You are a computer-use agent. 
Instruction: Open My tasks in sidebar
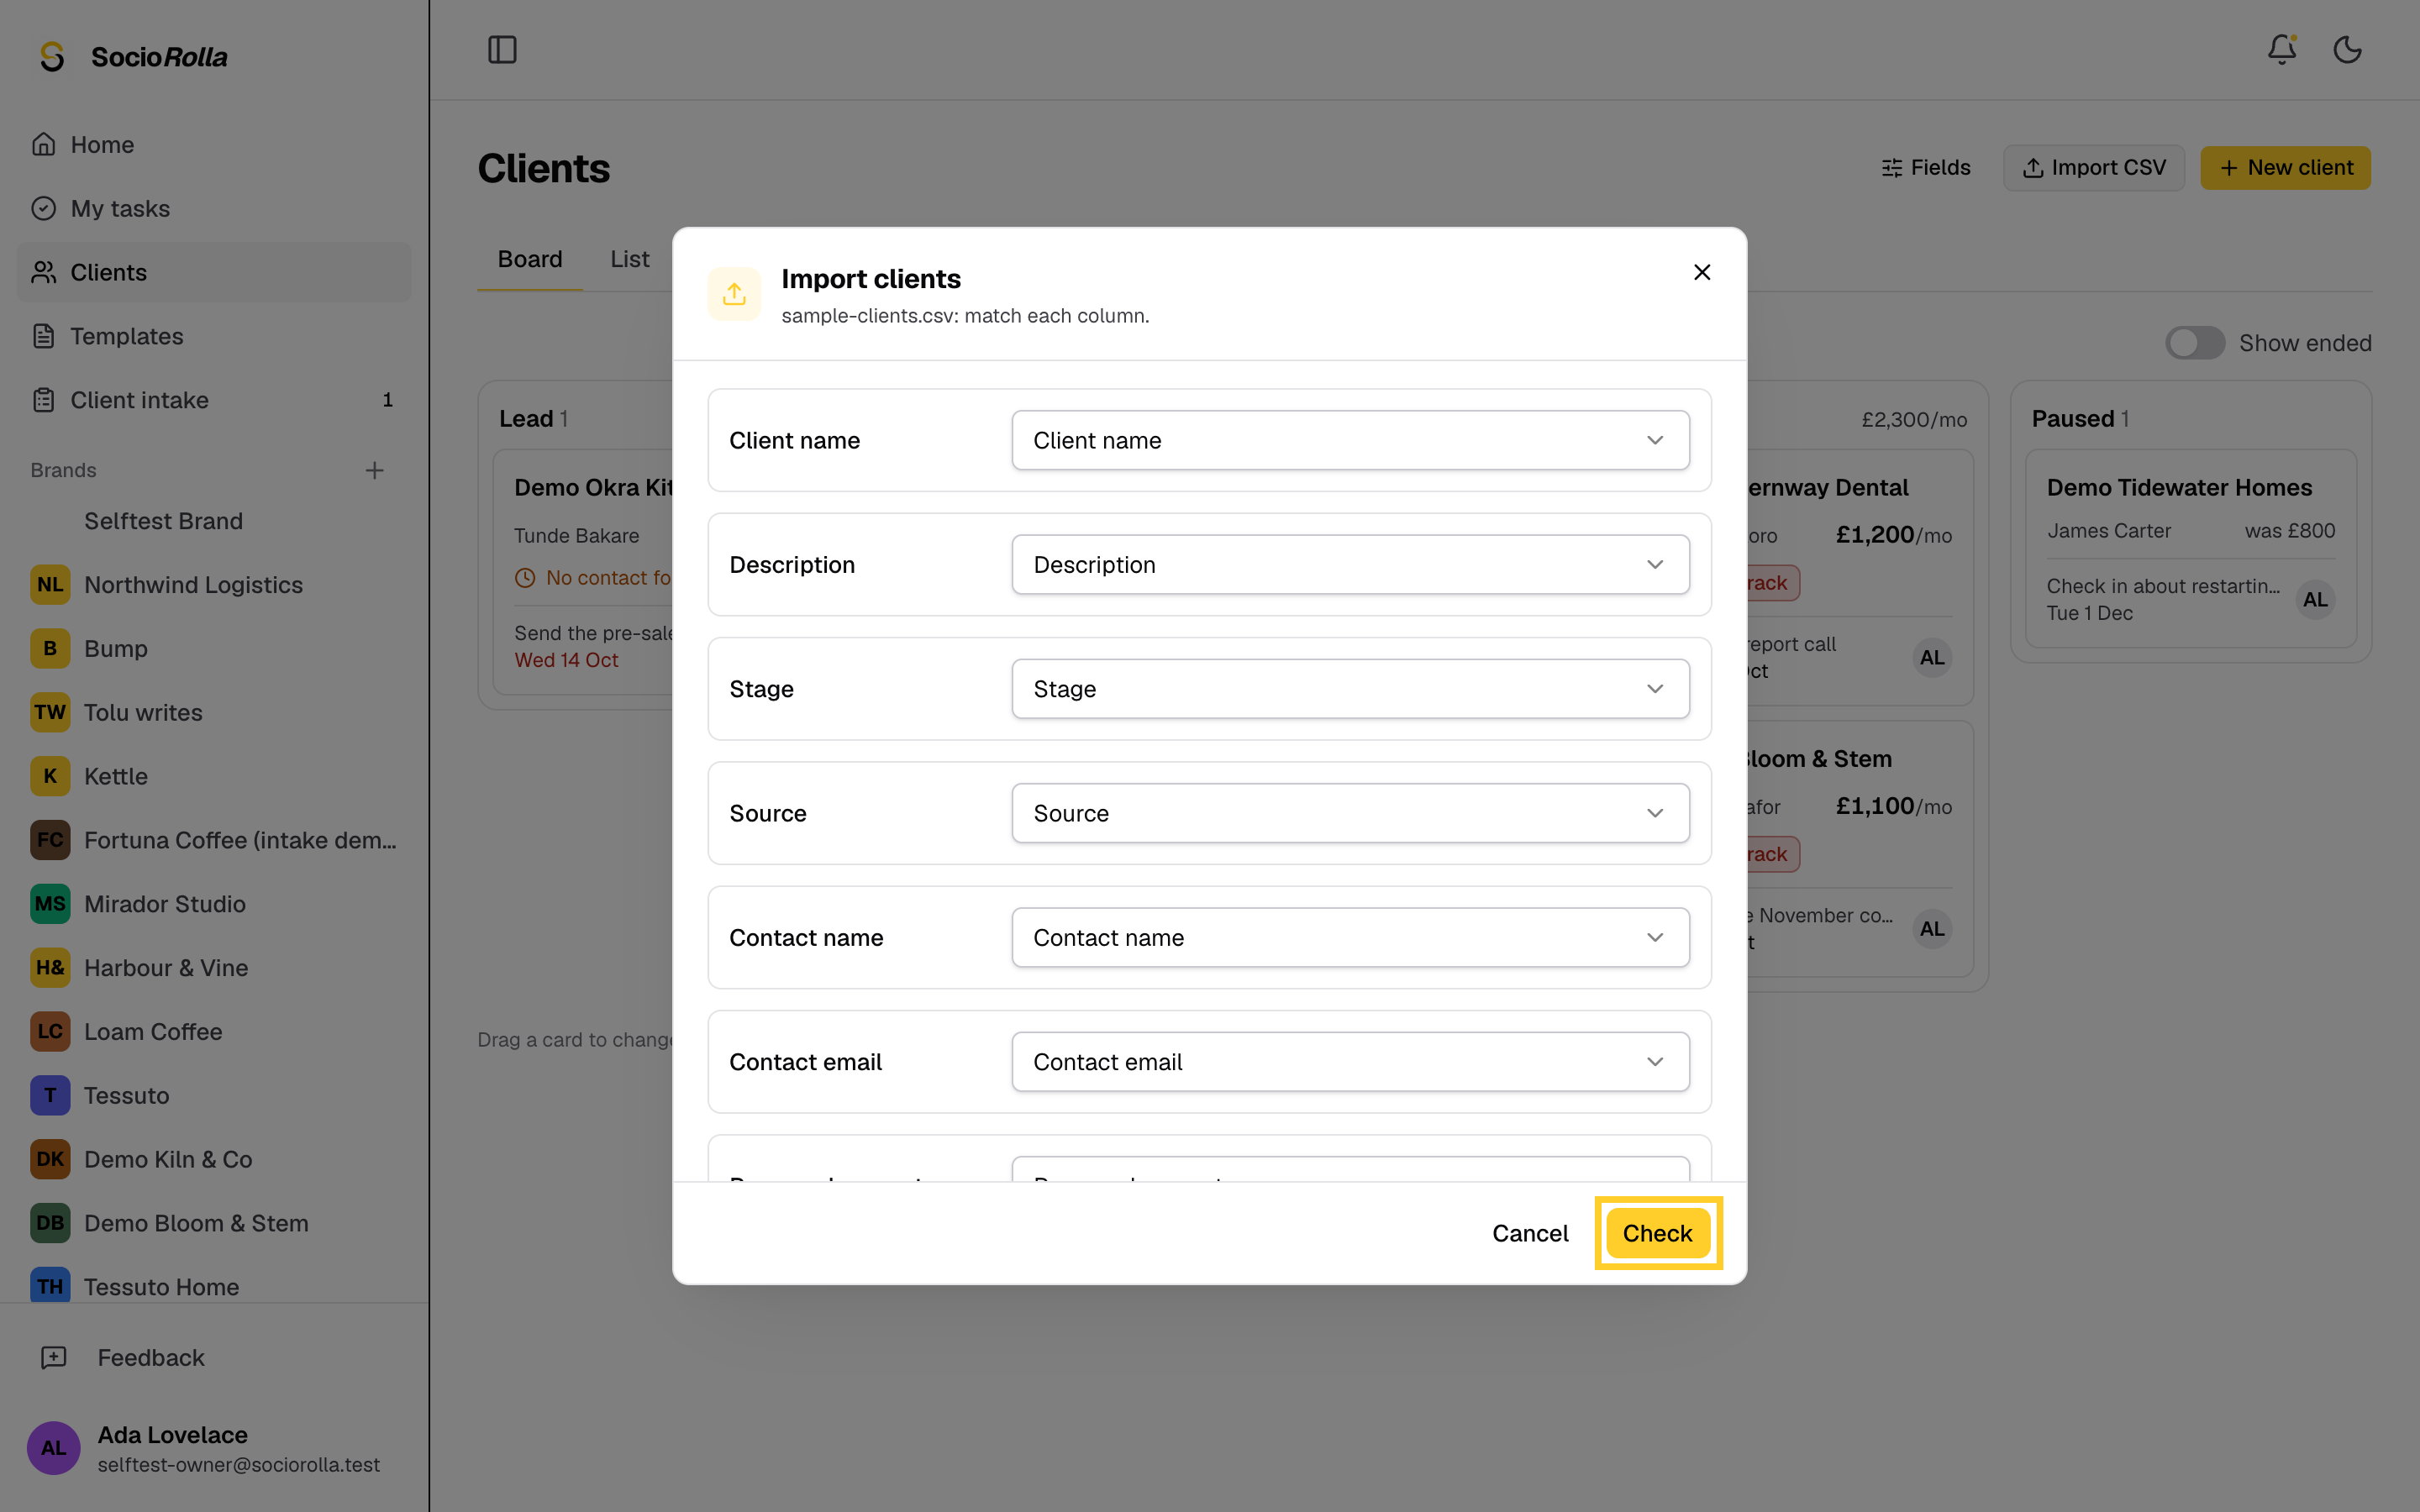[214, 208]
